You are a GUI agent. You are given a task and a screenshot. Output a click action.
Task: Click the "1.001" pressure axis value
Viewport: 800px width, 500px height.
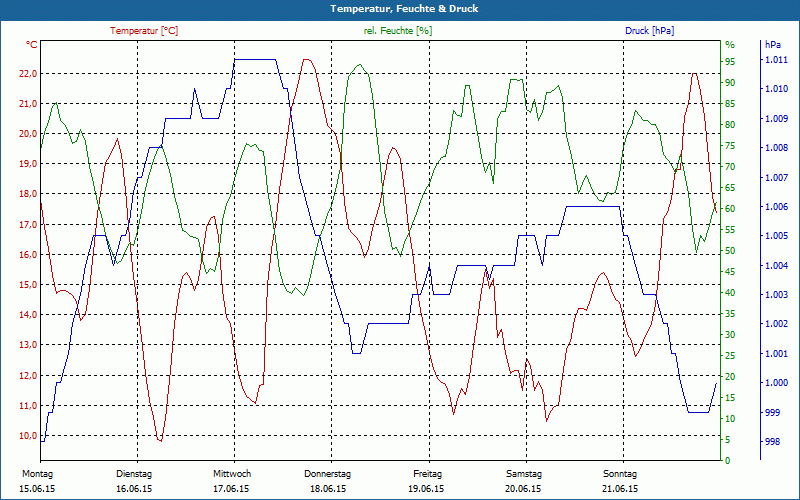click(776, 353)
